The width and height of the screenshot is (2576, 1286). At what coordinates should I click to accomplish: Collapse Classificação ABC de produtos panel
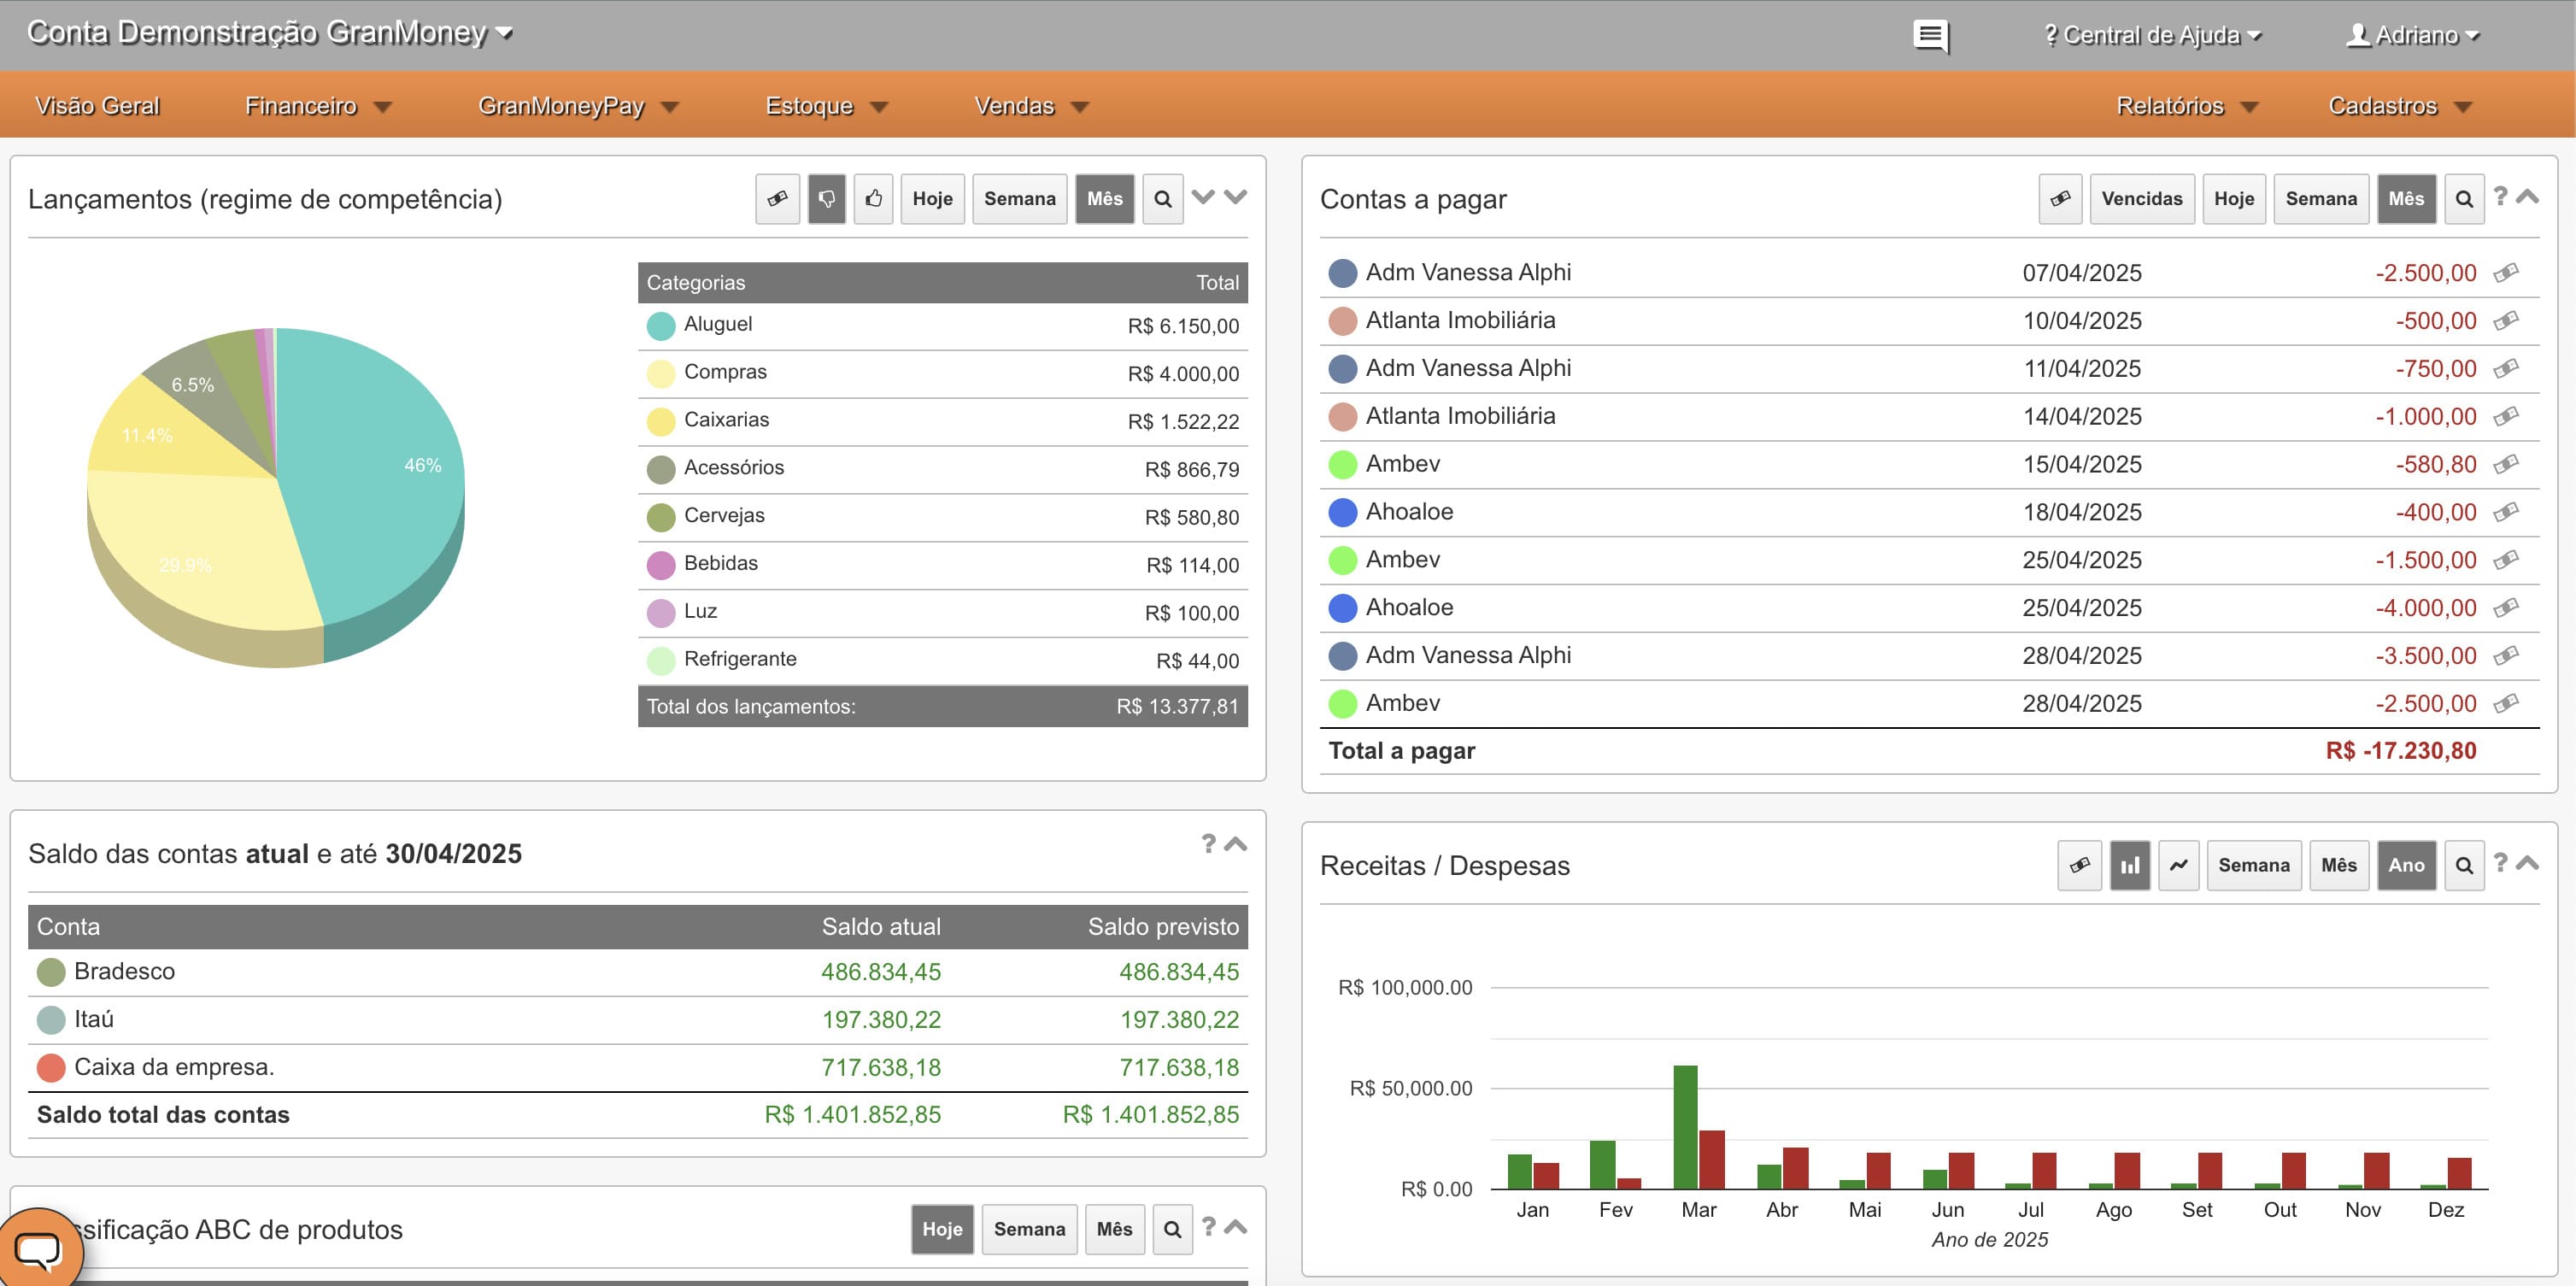[1235, 1227]
